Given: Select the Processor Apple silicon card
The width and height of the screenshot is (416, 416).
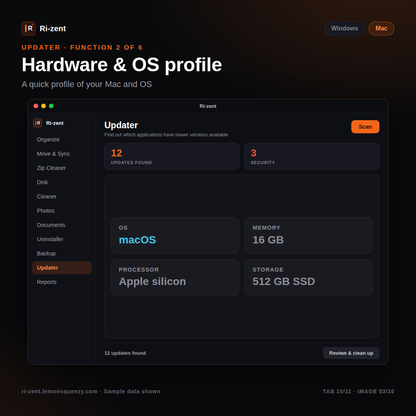Looking at the screenshot, I should coord(175,277).
